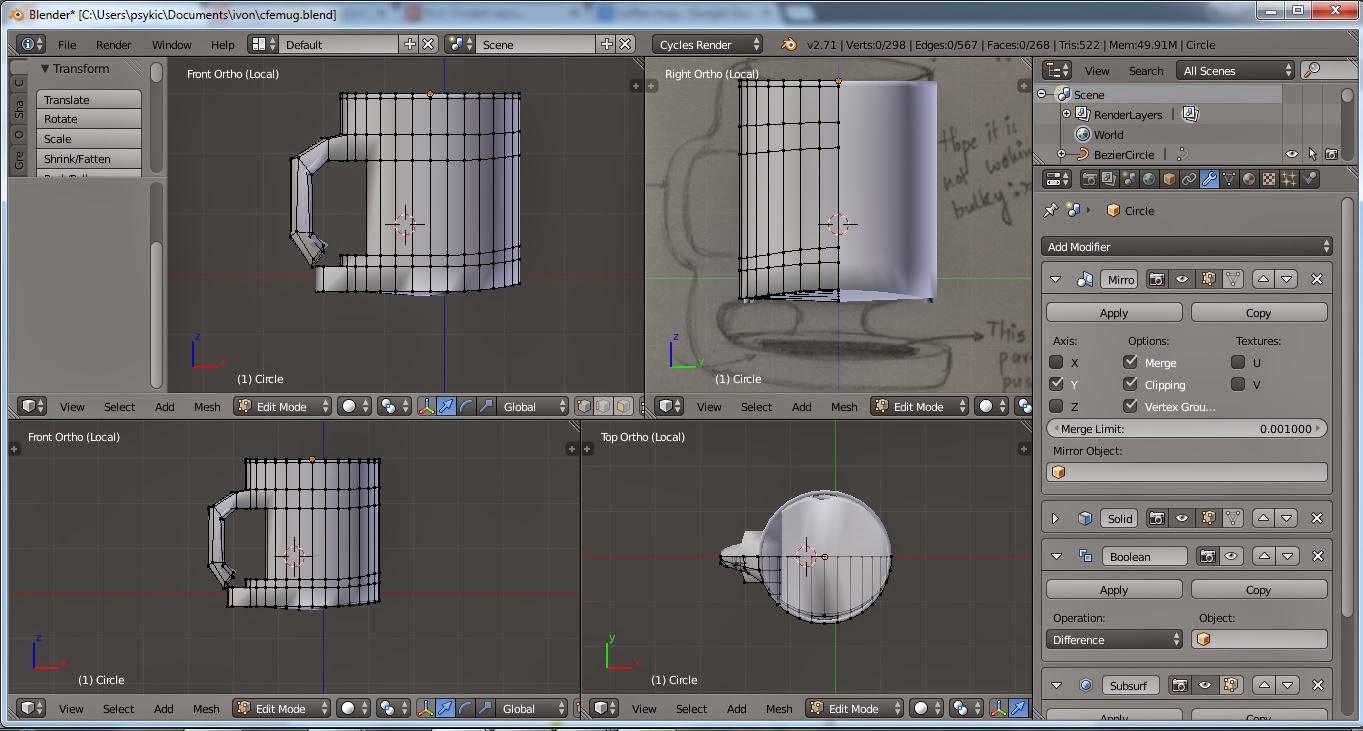
Task: Enable the Mirror Z axis checkbox
Action: pos(1057,406)
